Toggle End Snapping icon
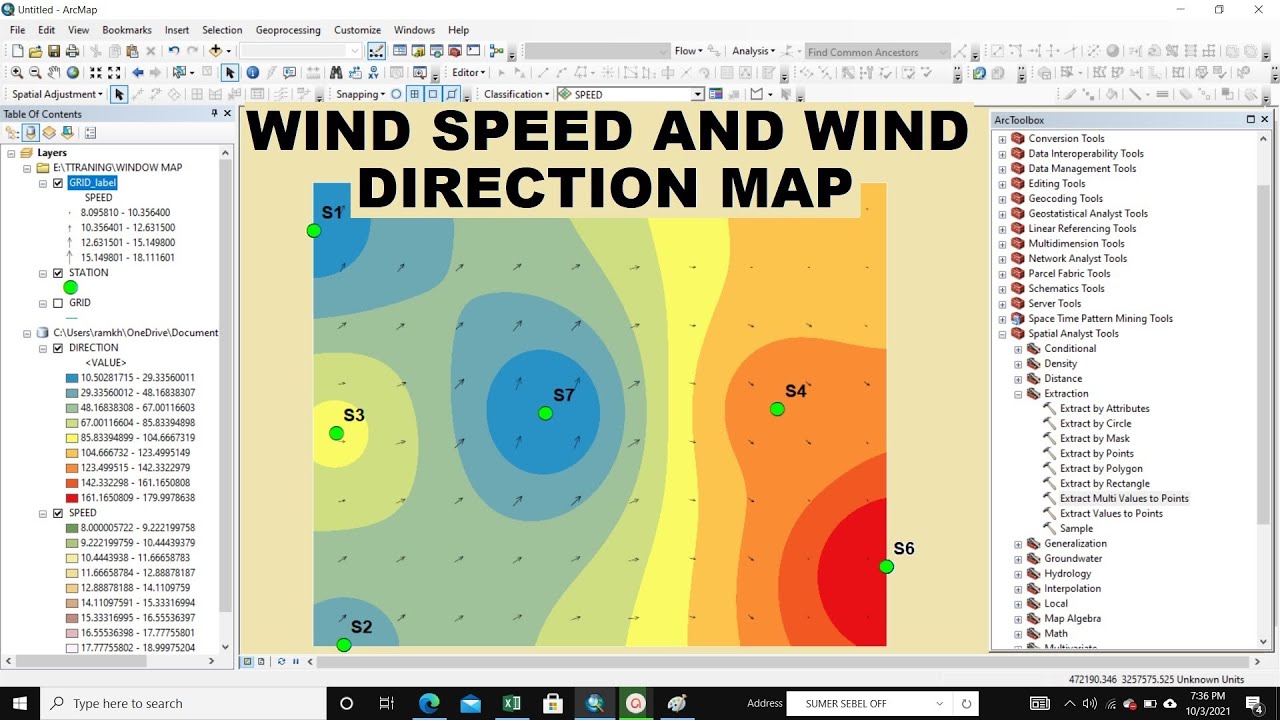The width and height of the screenshot is (1280, 720). 414,94
